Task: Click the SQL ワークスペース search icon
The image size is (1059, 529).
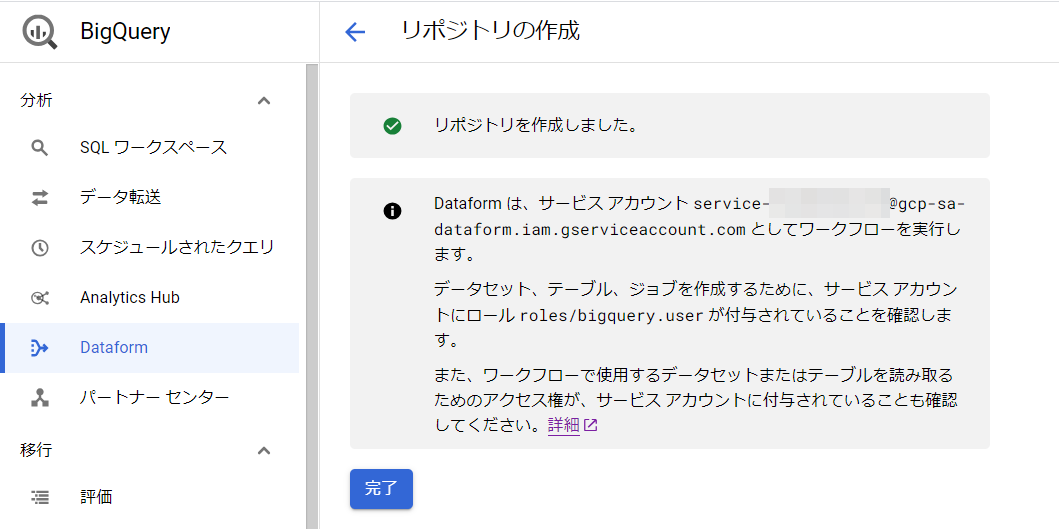Action: coord(40,148)
